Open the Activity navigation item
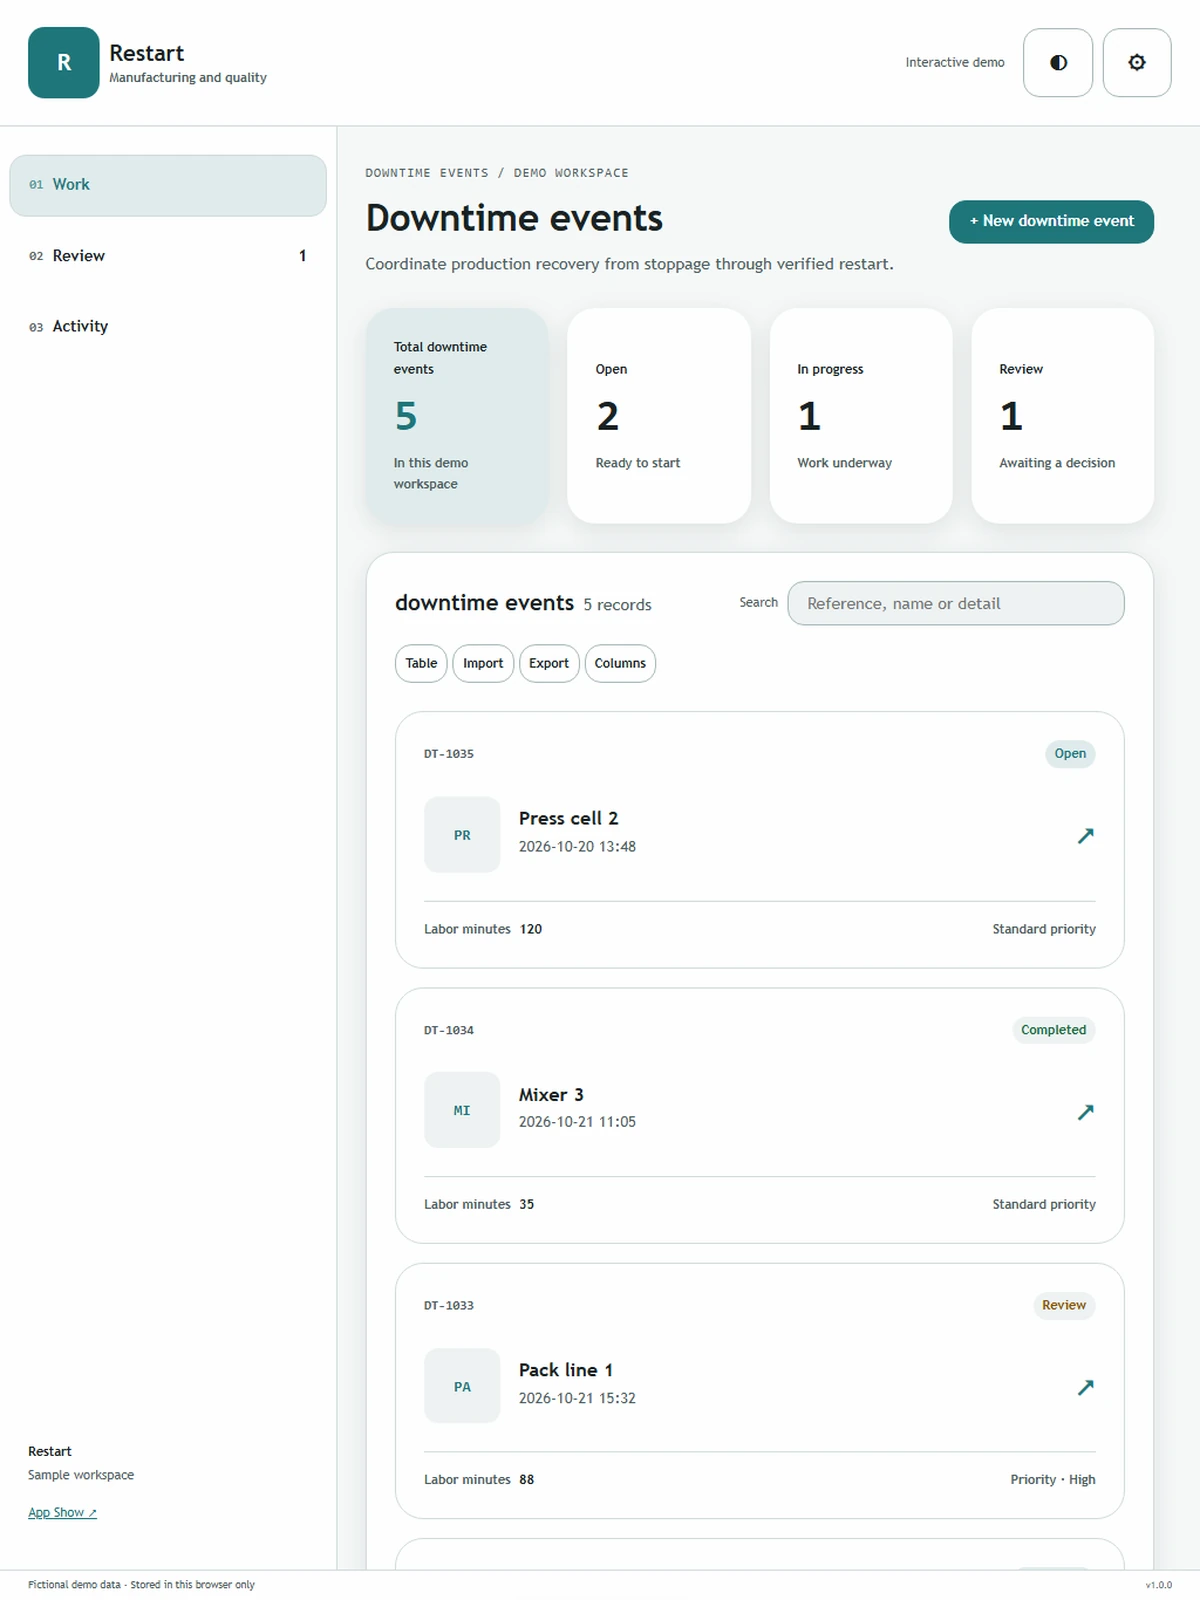This screenshot has height=1600, width=1200. (x=168, y=326)
